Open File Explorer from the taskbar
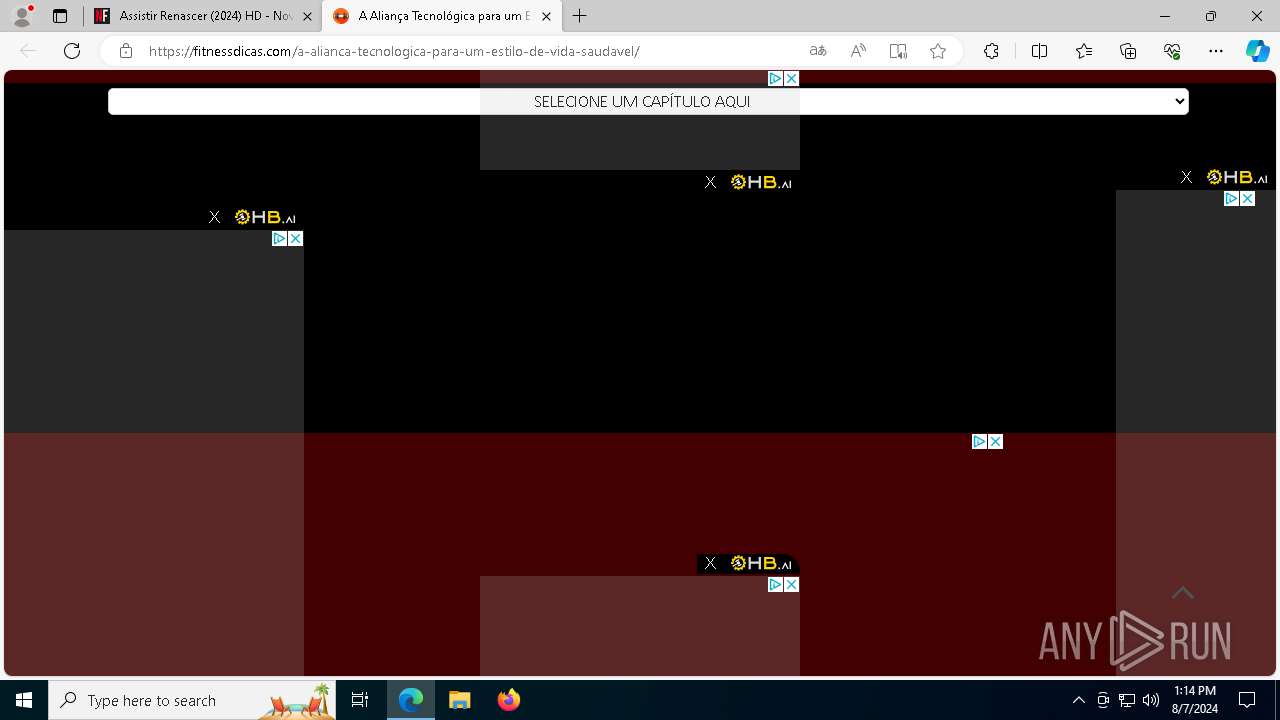 pos(459,700)
